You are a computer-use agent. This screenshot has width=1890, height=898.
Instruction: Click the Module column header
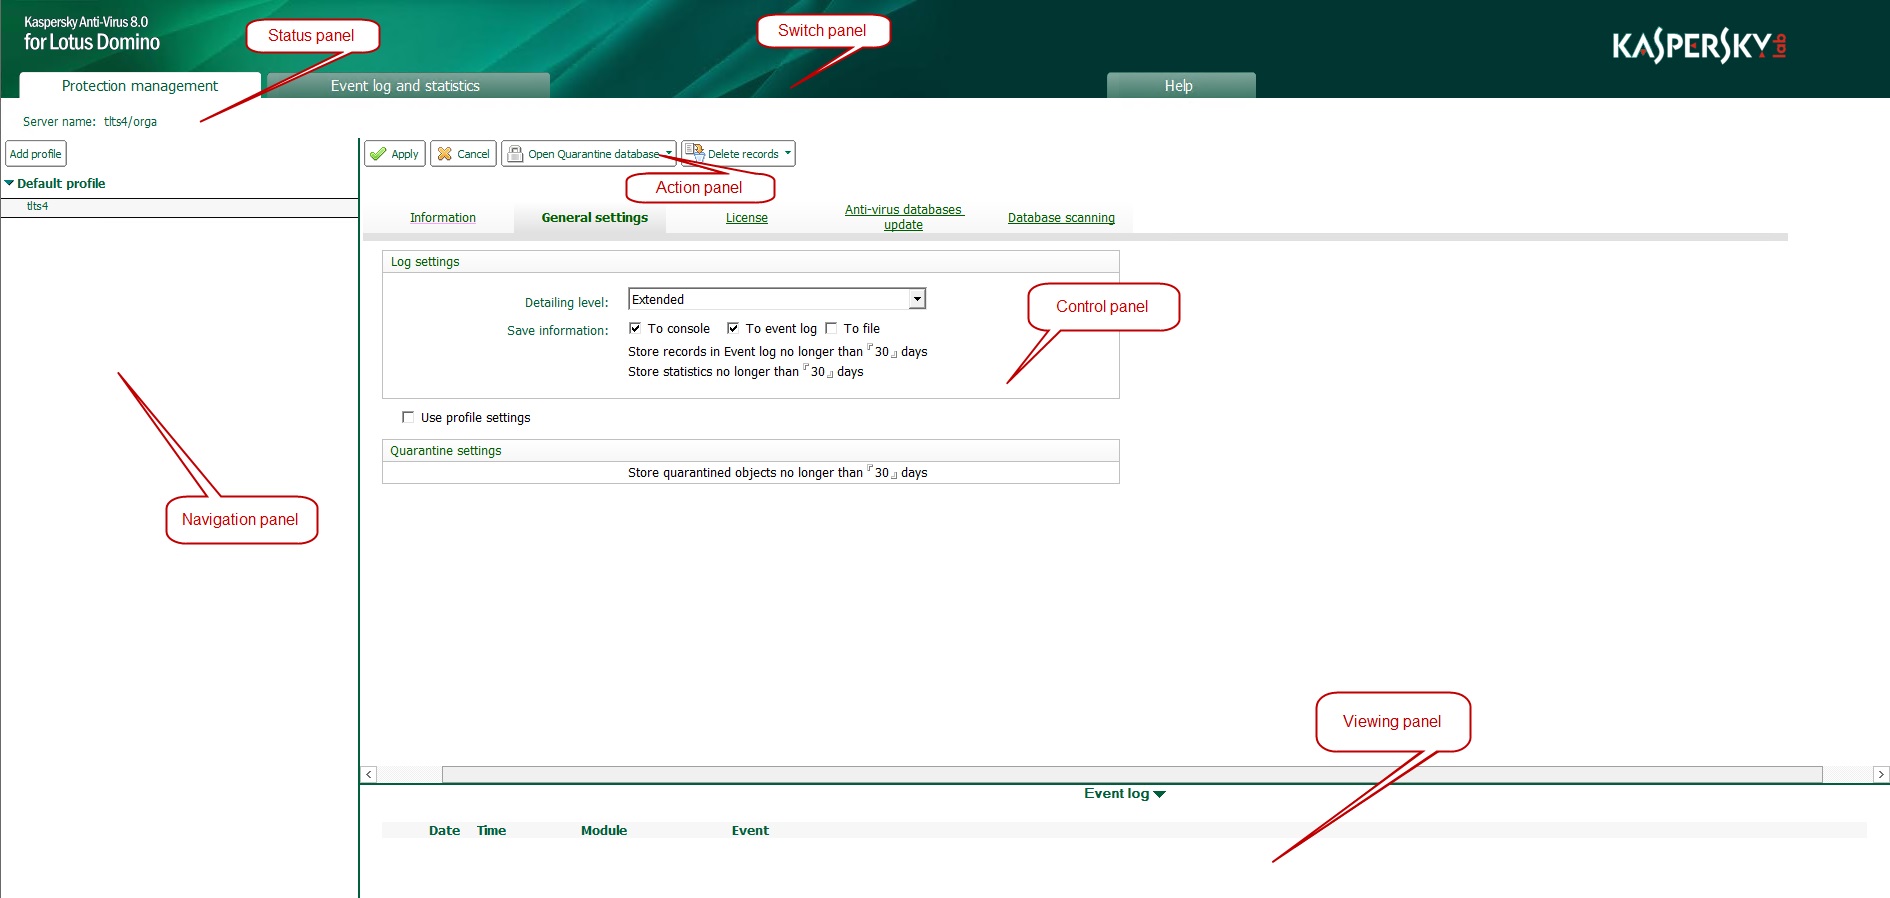tap(604, 831)
